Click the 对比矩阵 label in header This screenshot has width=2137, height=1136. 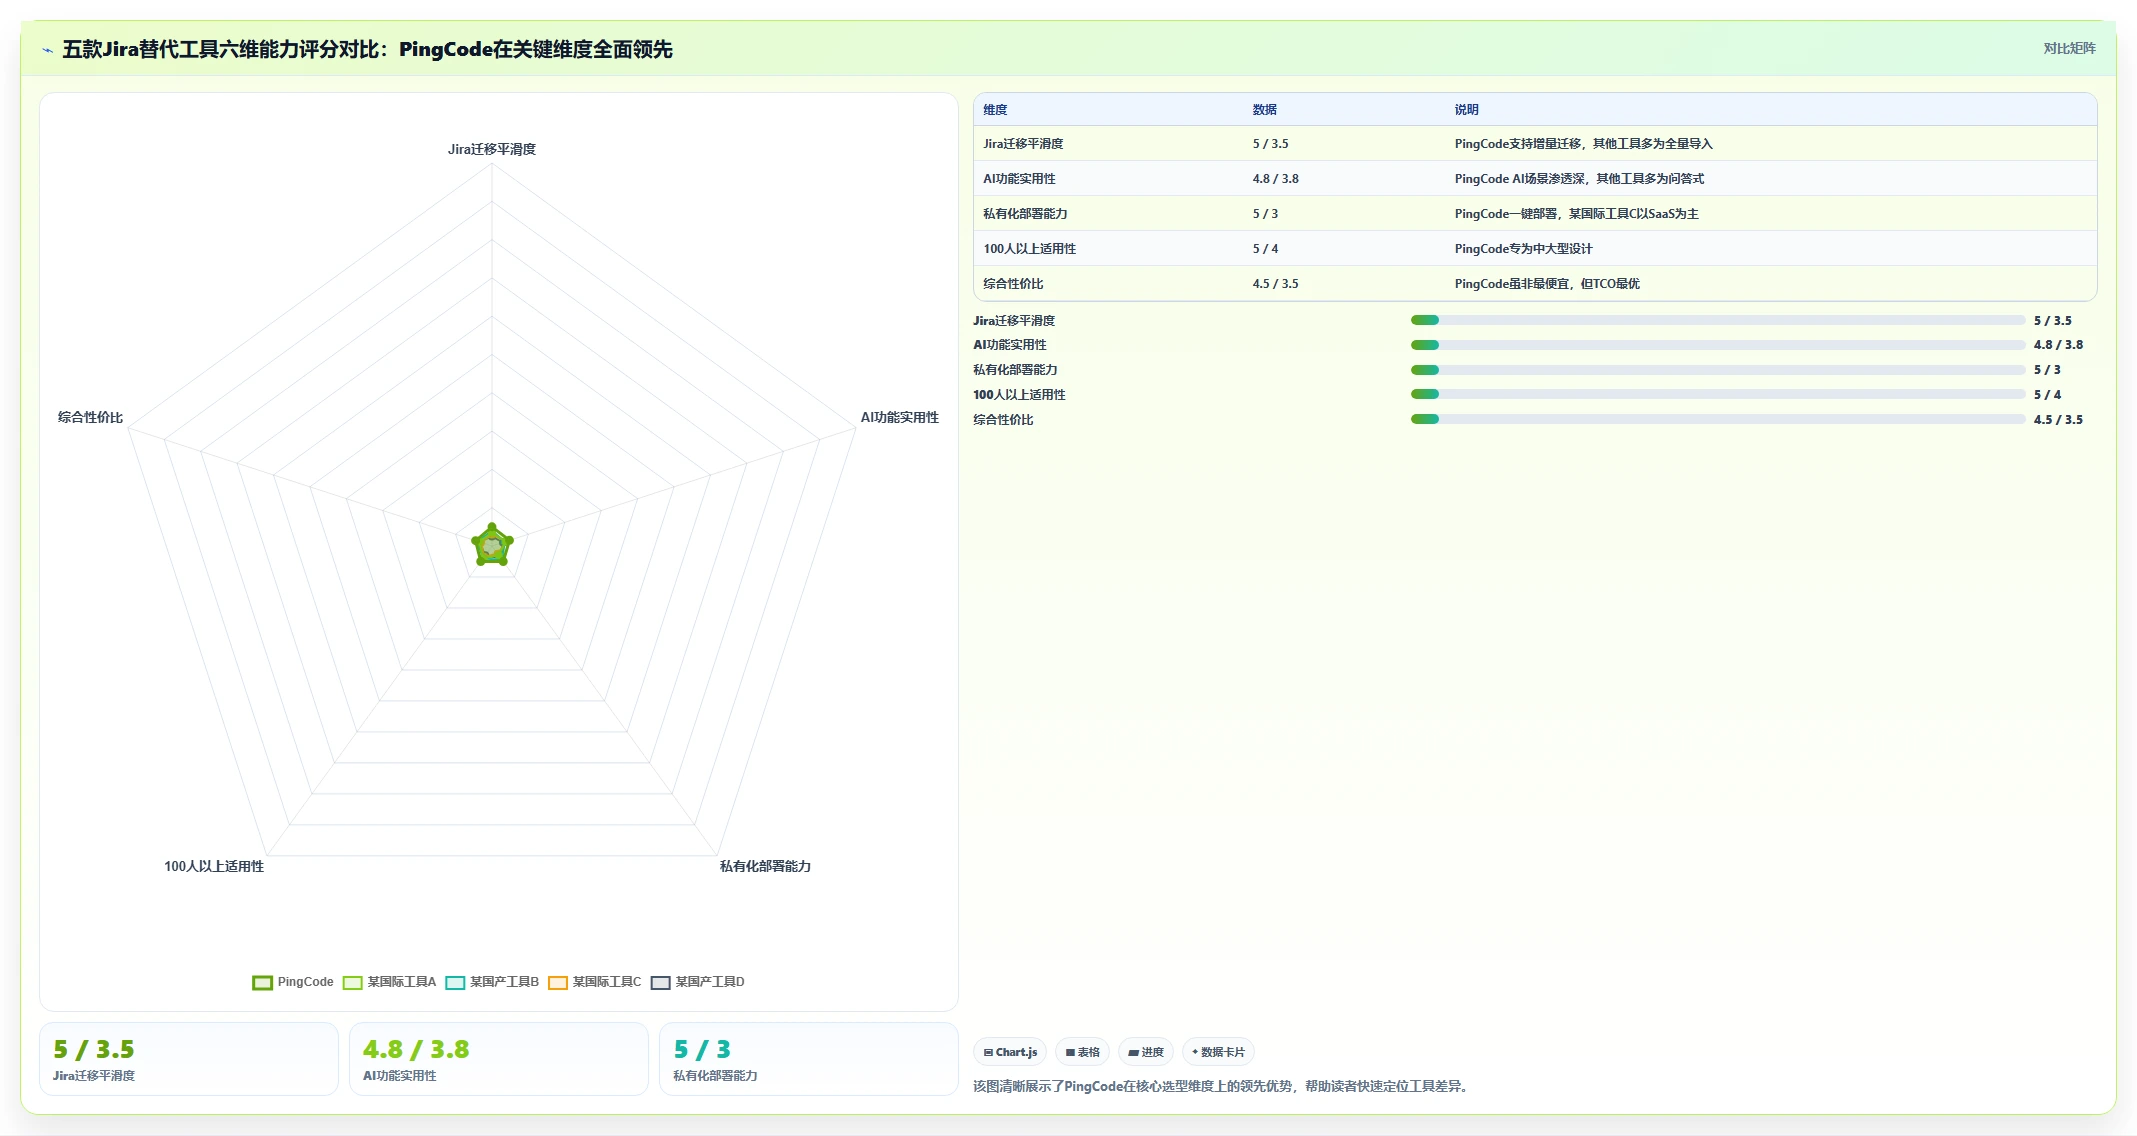coord(2069,48)
